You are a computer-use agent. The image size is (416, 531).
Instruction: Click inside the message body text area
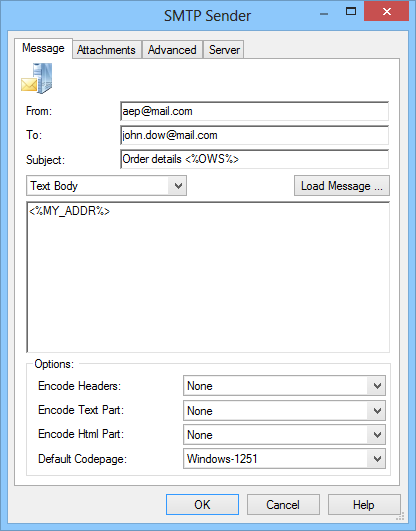click(x=208, y=277)
